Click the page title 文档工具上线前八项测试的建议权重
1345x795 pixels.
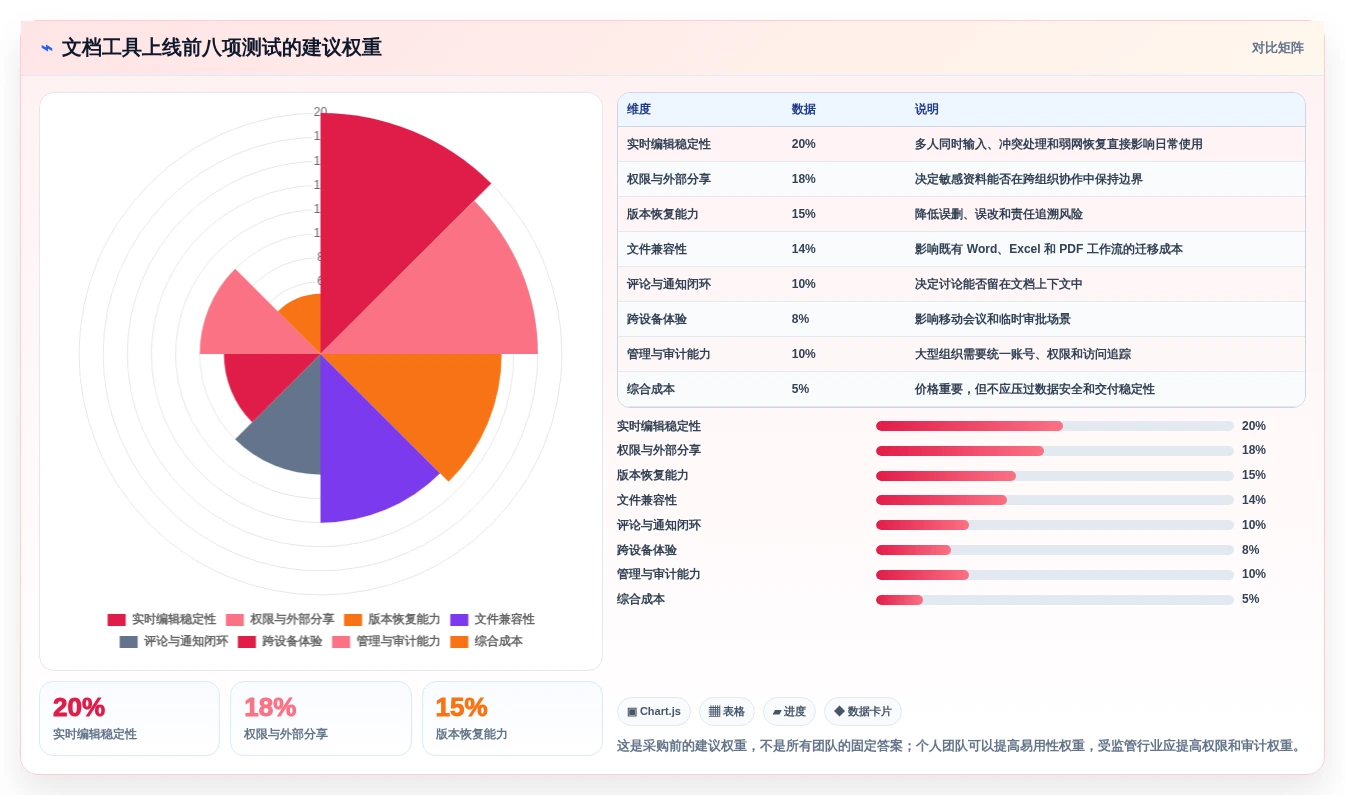click(x=222, y=48)
